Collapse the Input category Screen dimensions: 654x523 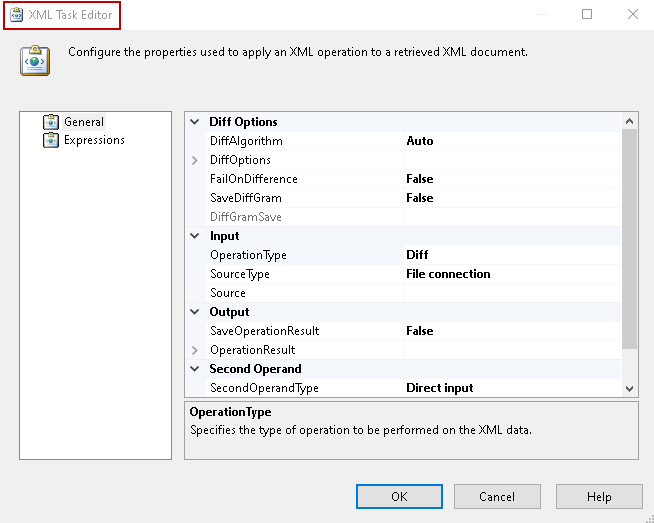(x=195, y=236)
